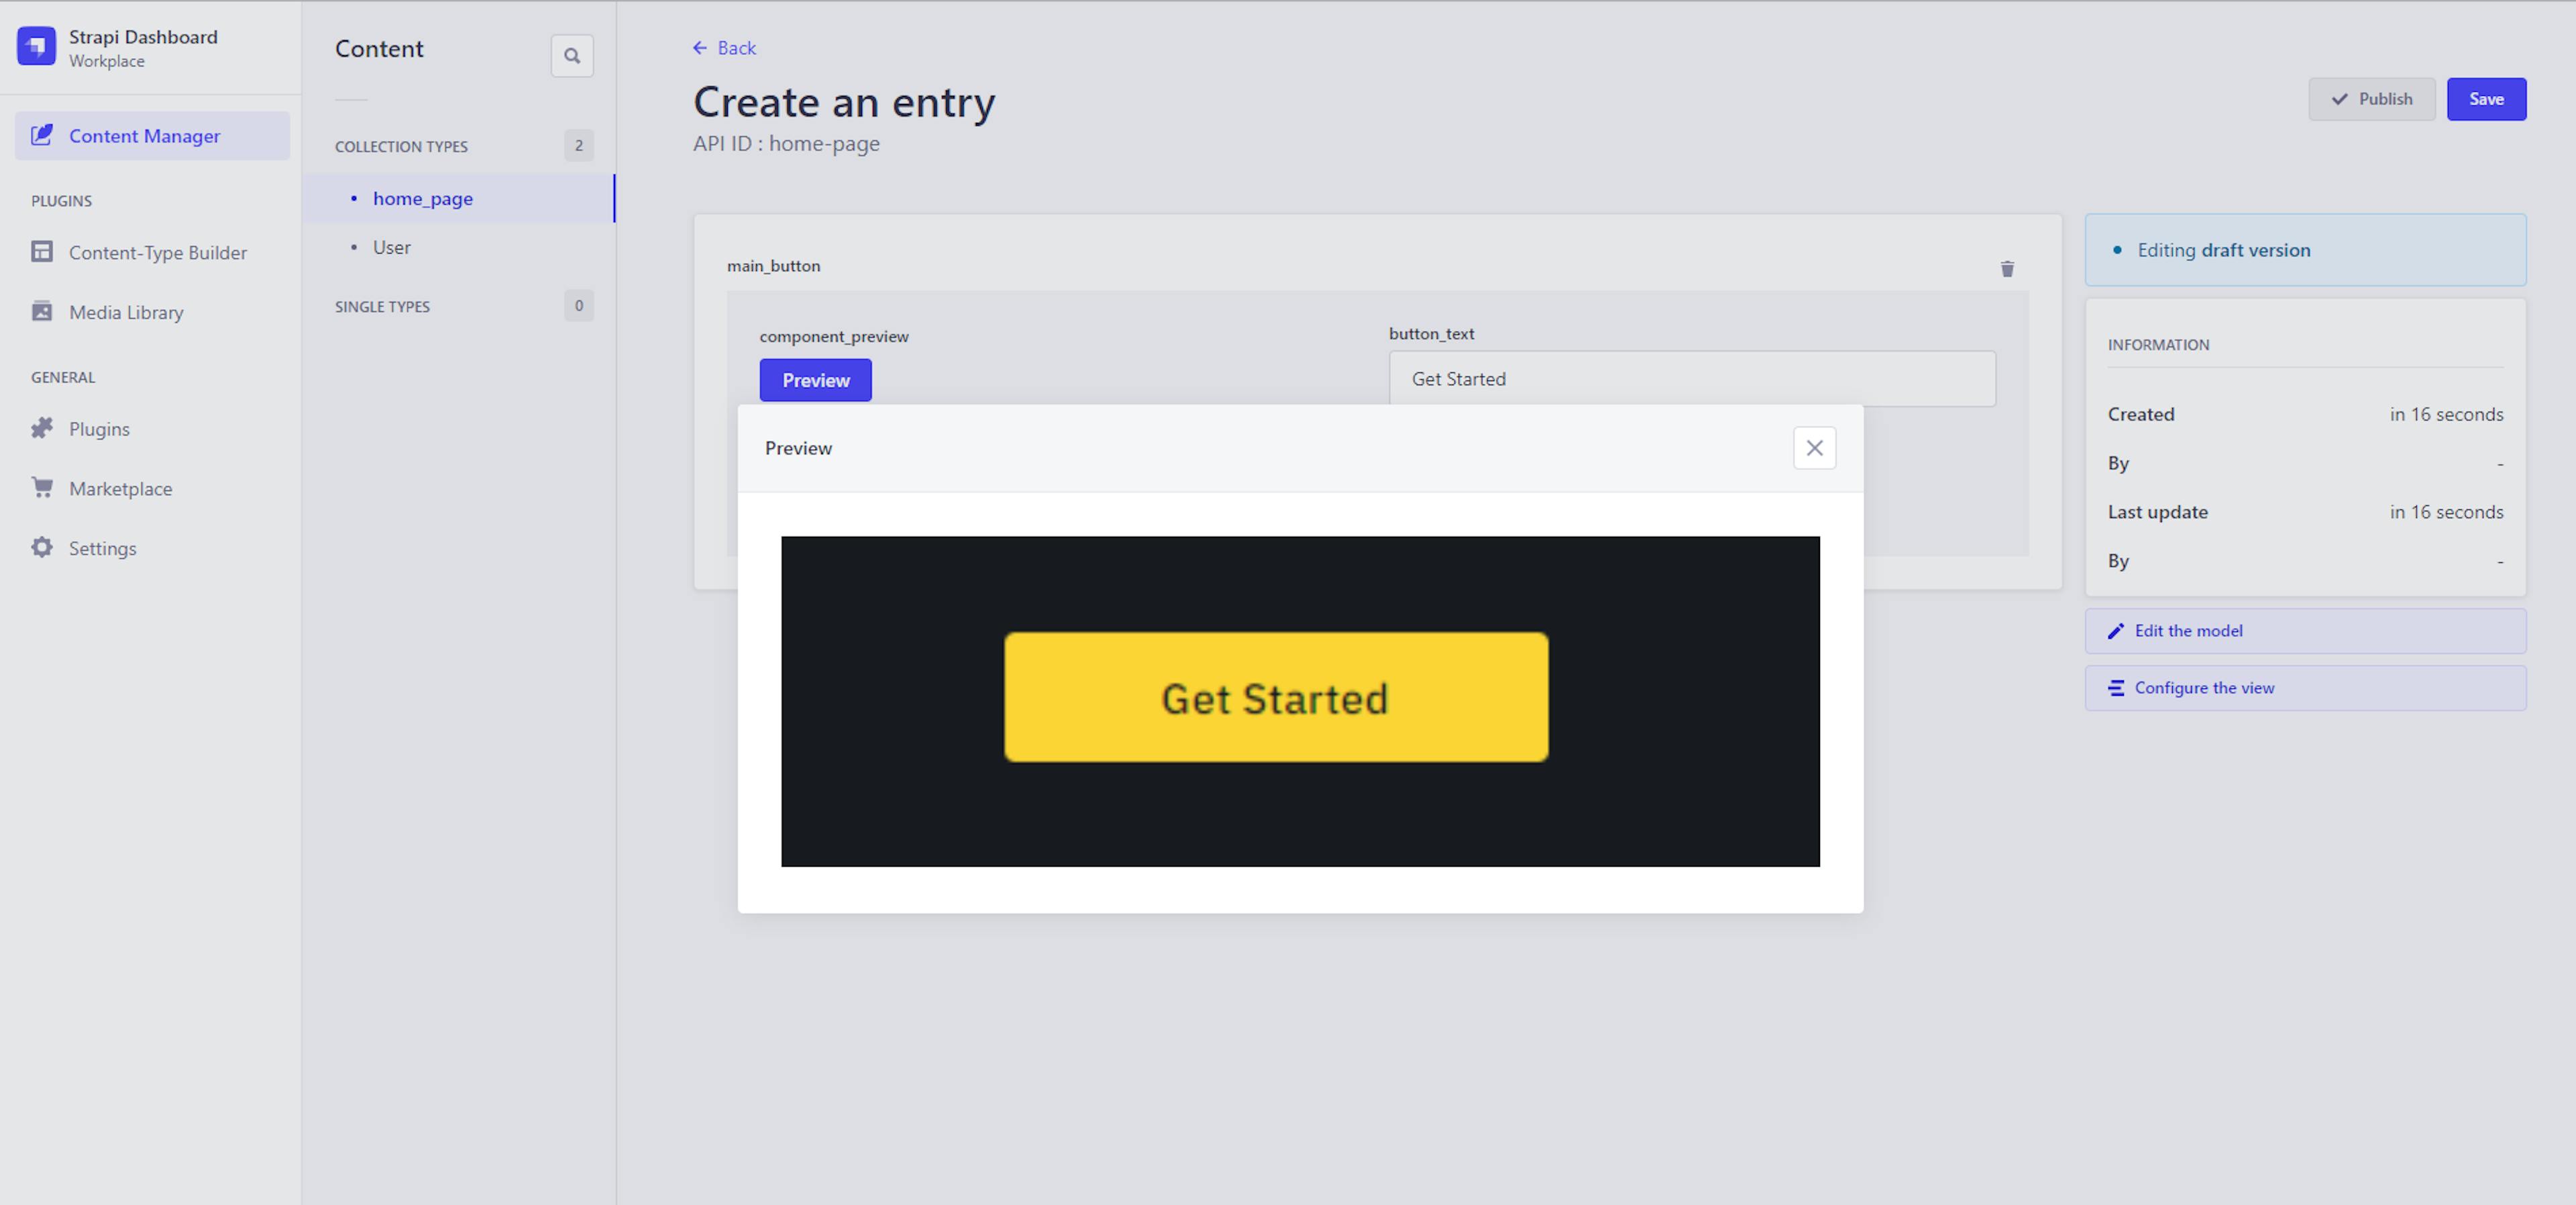Select the home_page collection type

pos(424,197)
